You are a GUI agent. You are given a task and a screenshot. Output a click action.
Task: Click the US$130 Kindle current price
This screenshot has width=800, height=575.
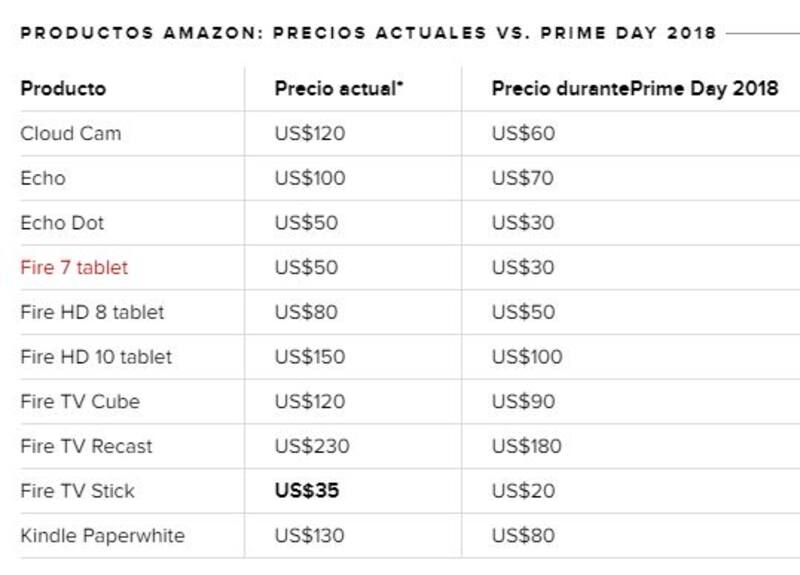[x=309, y=536]
